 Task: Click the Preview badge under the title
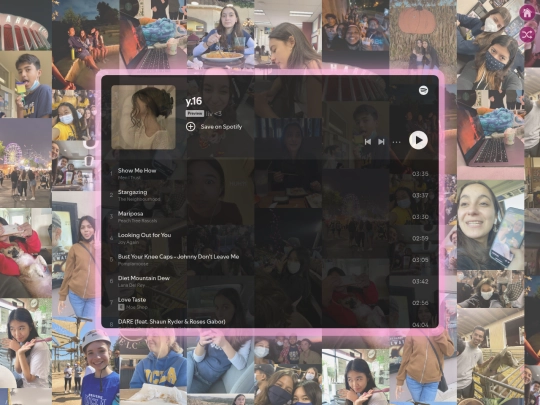pyautogui.click(x=195, y=113)
